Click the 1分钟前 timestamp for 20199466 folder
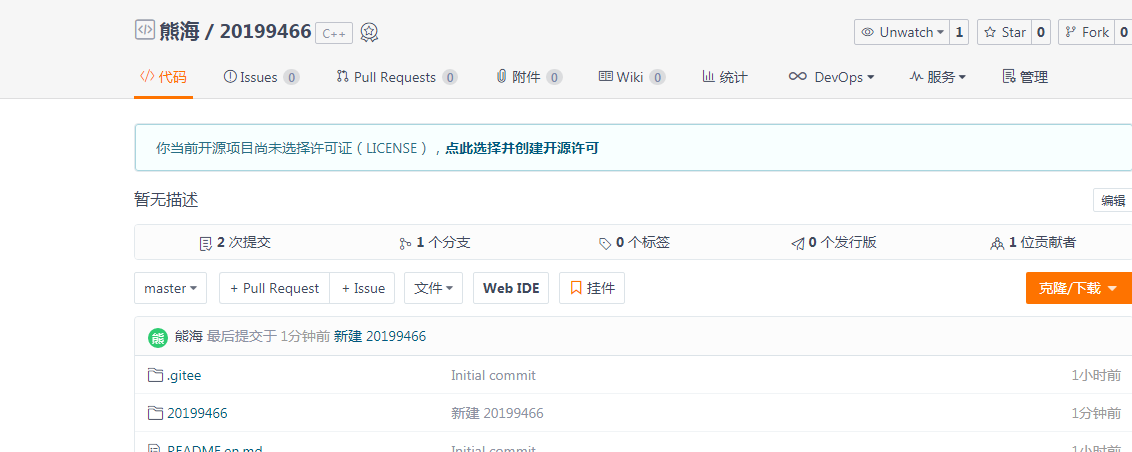This screenshot has height=452, width=1132. [x=1096, y=414]
